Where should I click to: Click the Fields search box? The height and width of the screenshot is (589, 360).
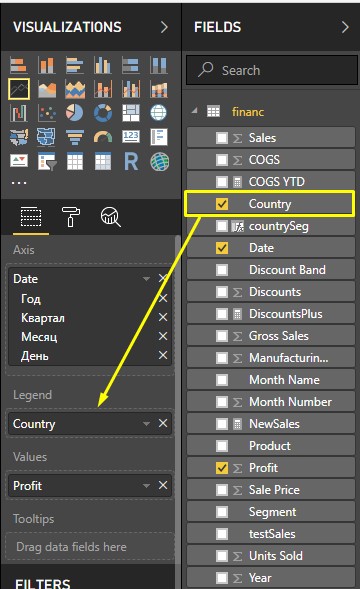click(x=272, y=70)
